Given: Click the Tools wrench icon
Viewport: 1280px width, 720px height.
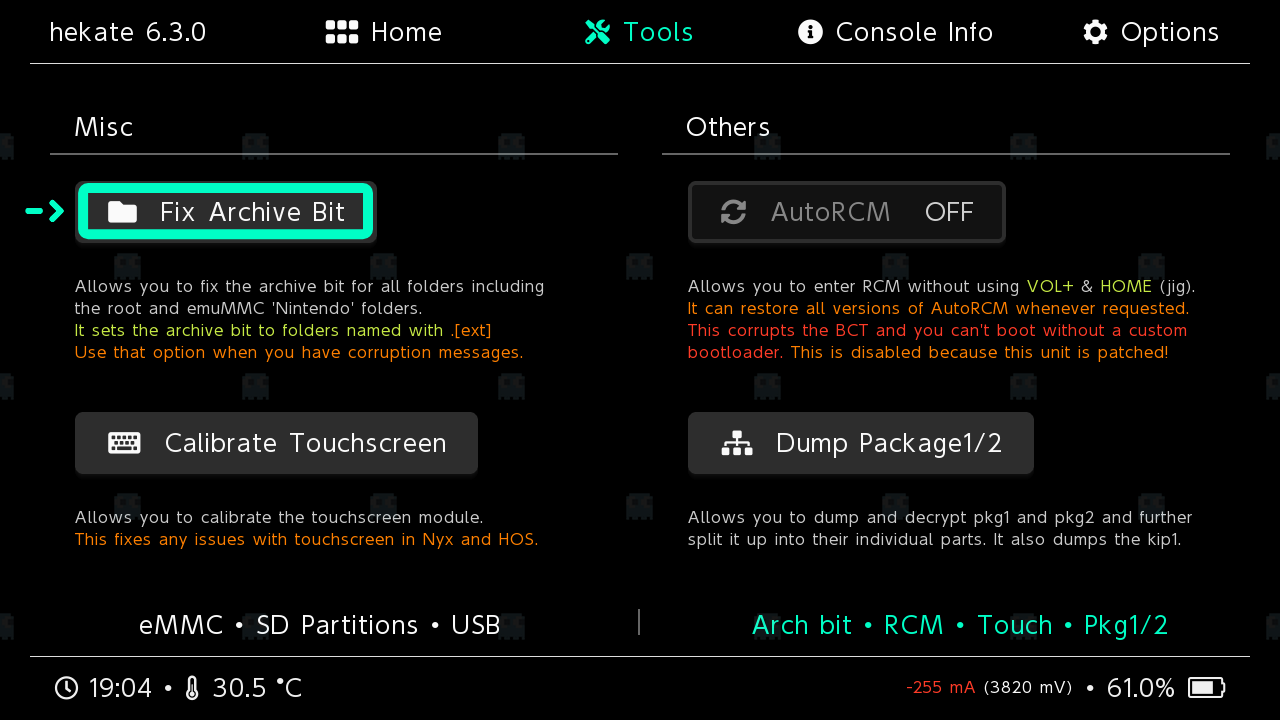Looking at the screenshot, I should tap(598, 32).
